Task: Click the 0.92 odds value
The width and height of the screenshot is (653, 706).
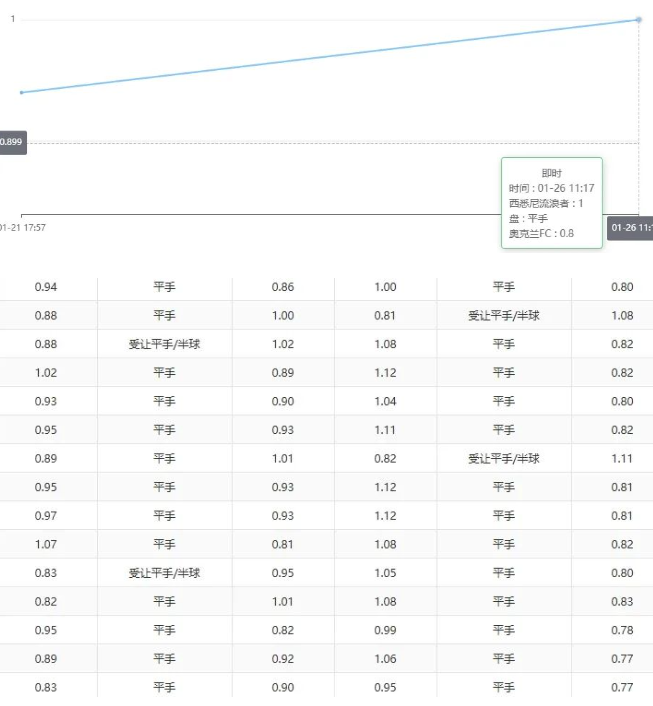Action: tap(283, 660)
